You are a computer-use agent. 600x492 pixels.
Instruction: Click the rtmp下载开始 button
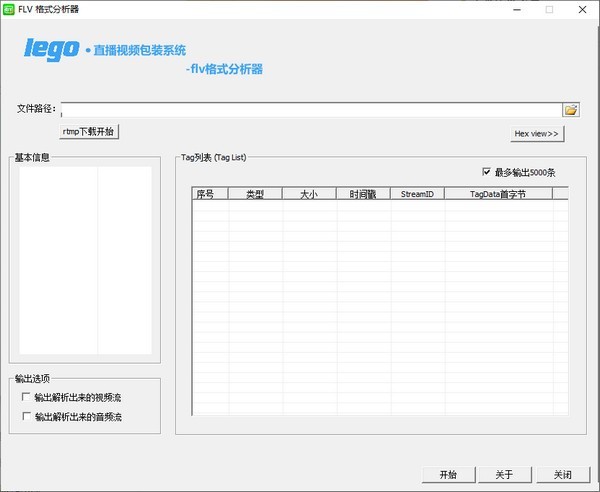(89, 132)
